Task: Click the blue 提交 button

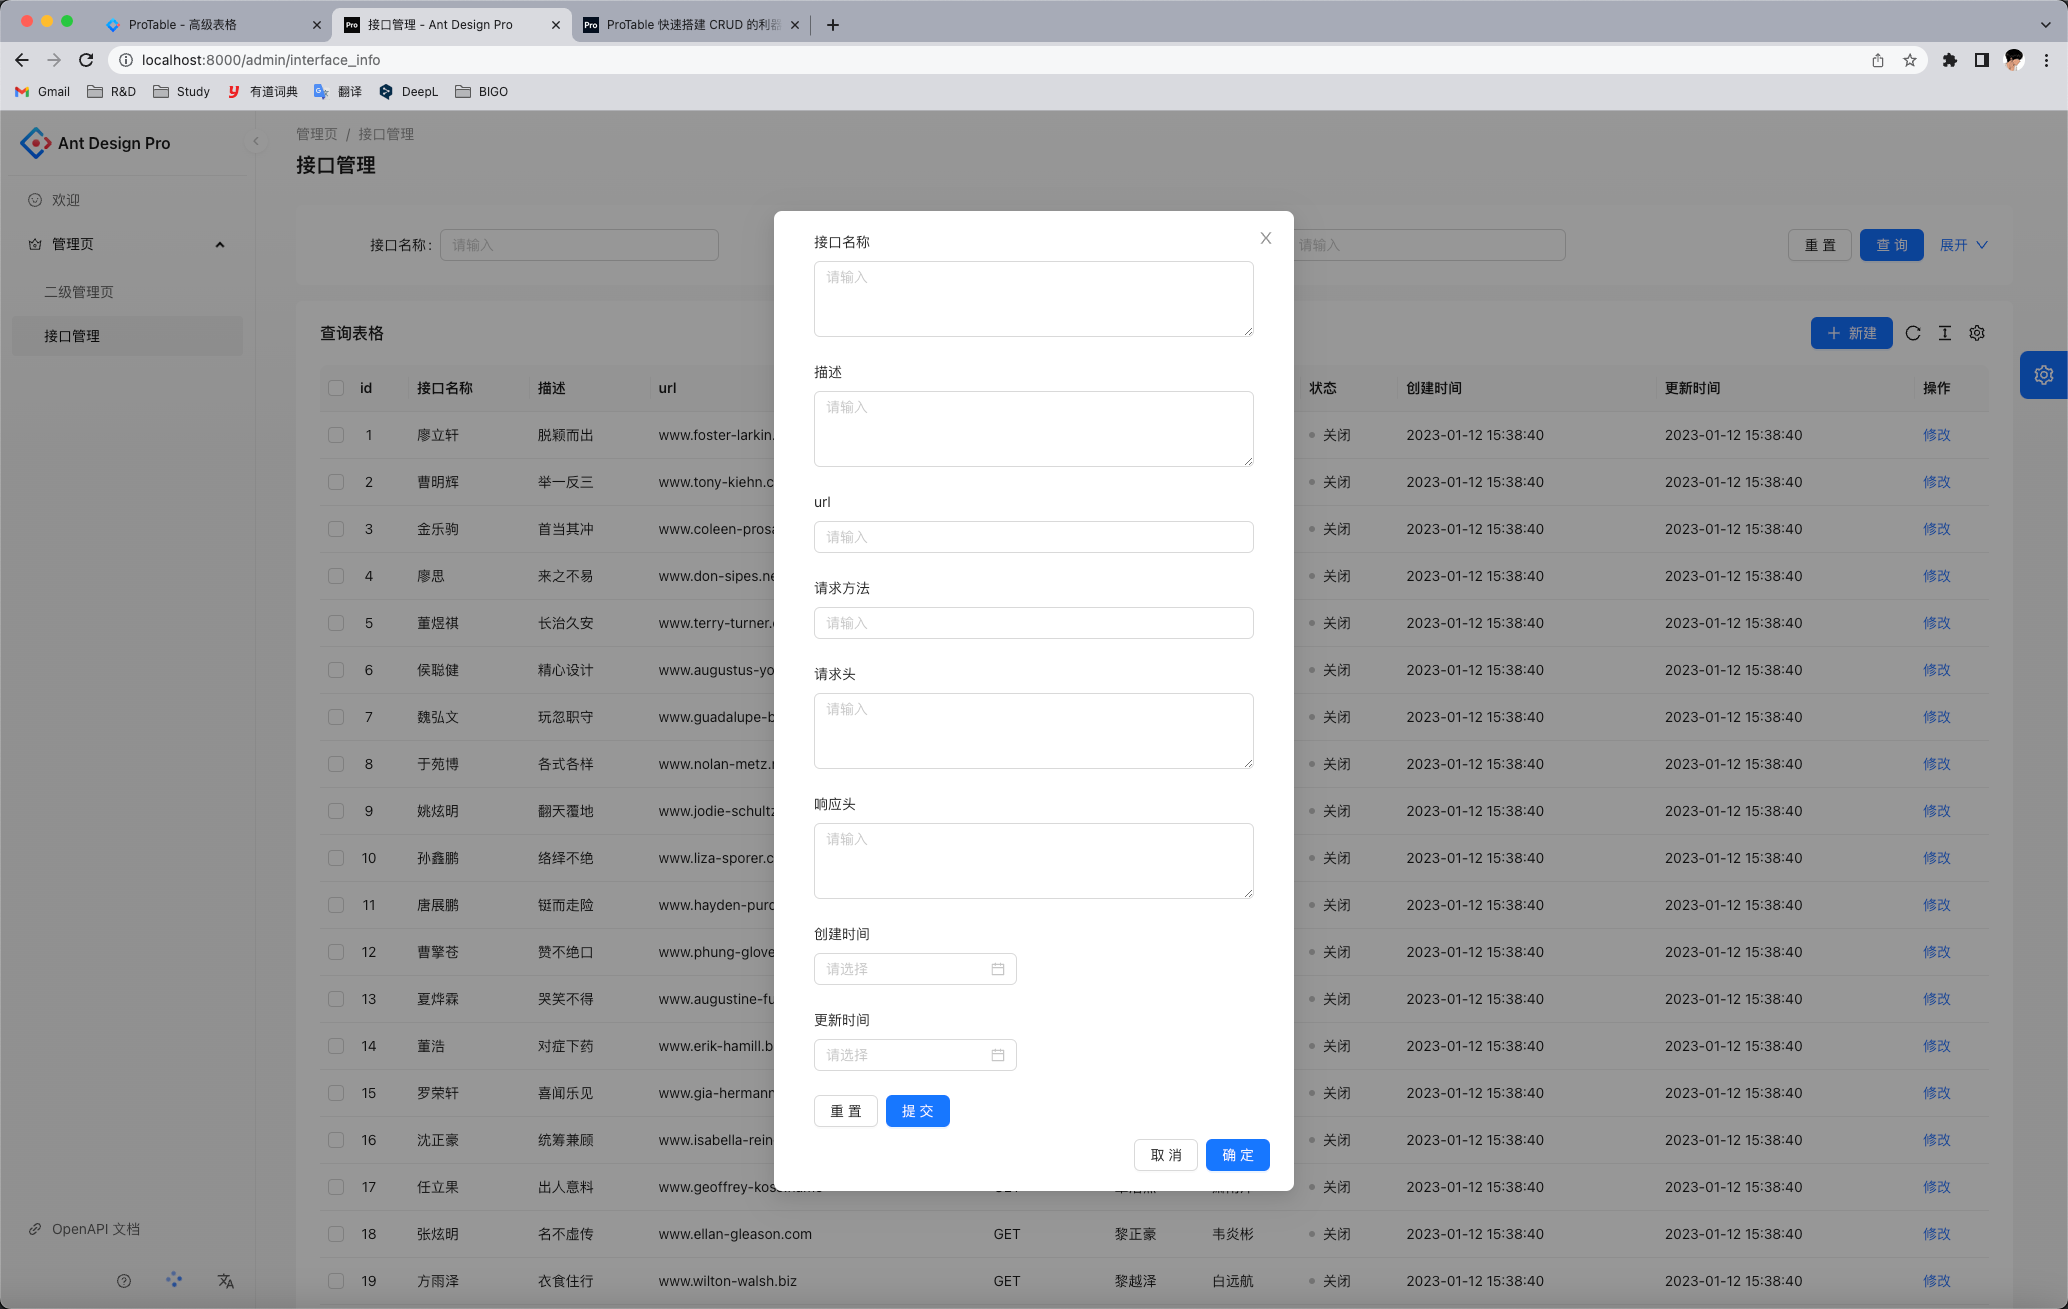Action: click(917, 1111)
